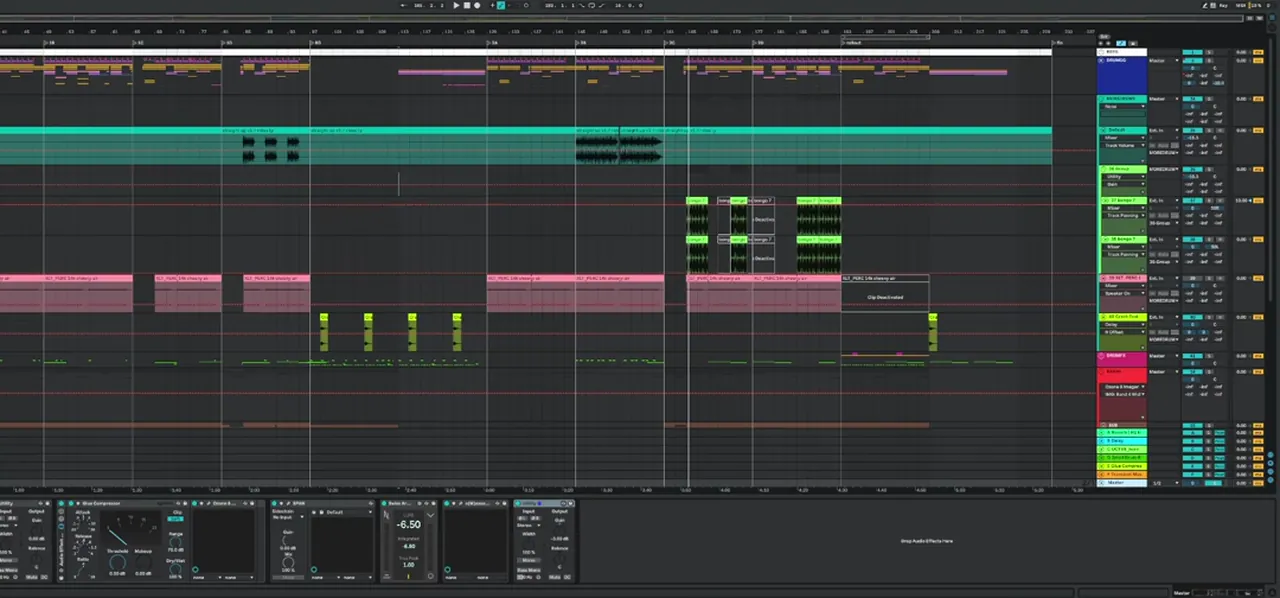Click the Glue Compressor hot-swap preset icon
Screen dimensions: 1280x598
pos(177,503)
